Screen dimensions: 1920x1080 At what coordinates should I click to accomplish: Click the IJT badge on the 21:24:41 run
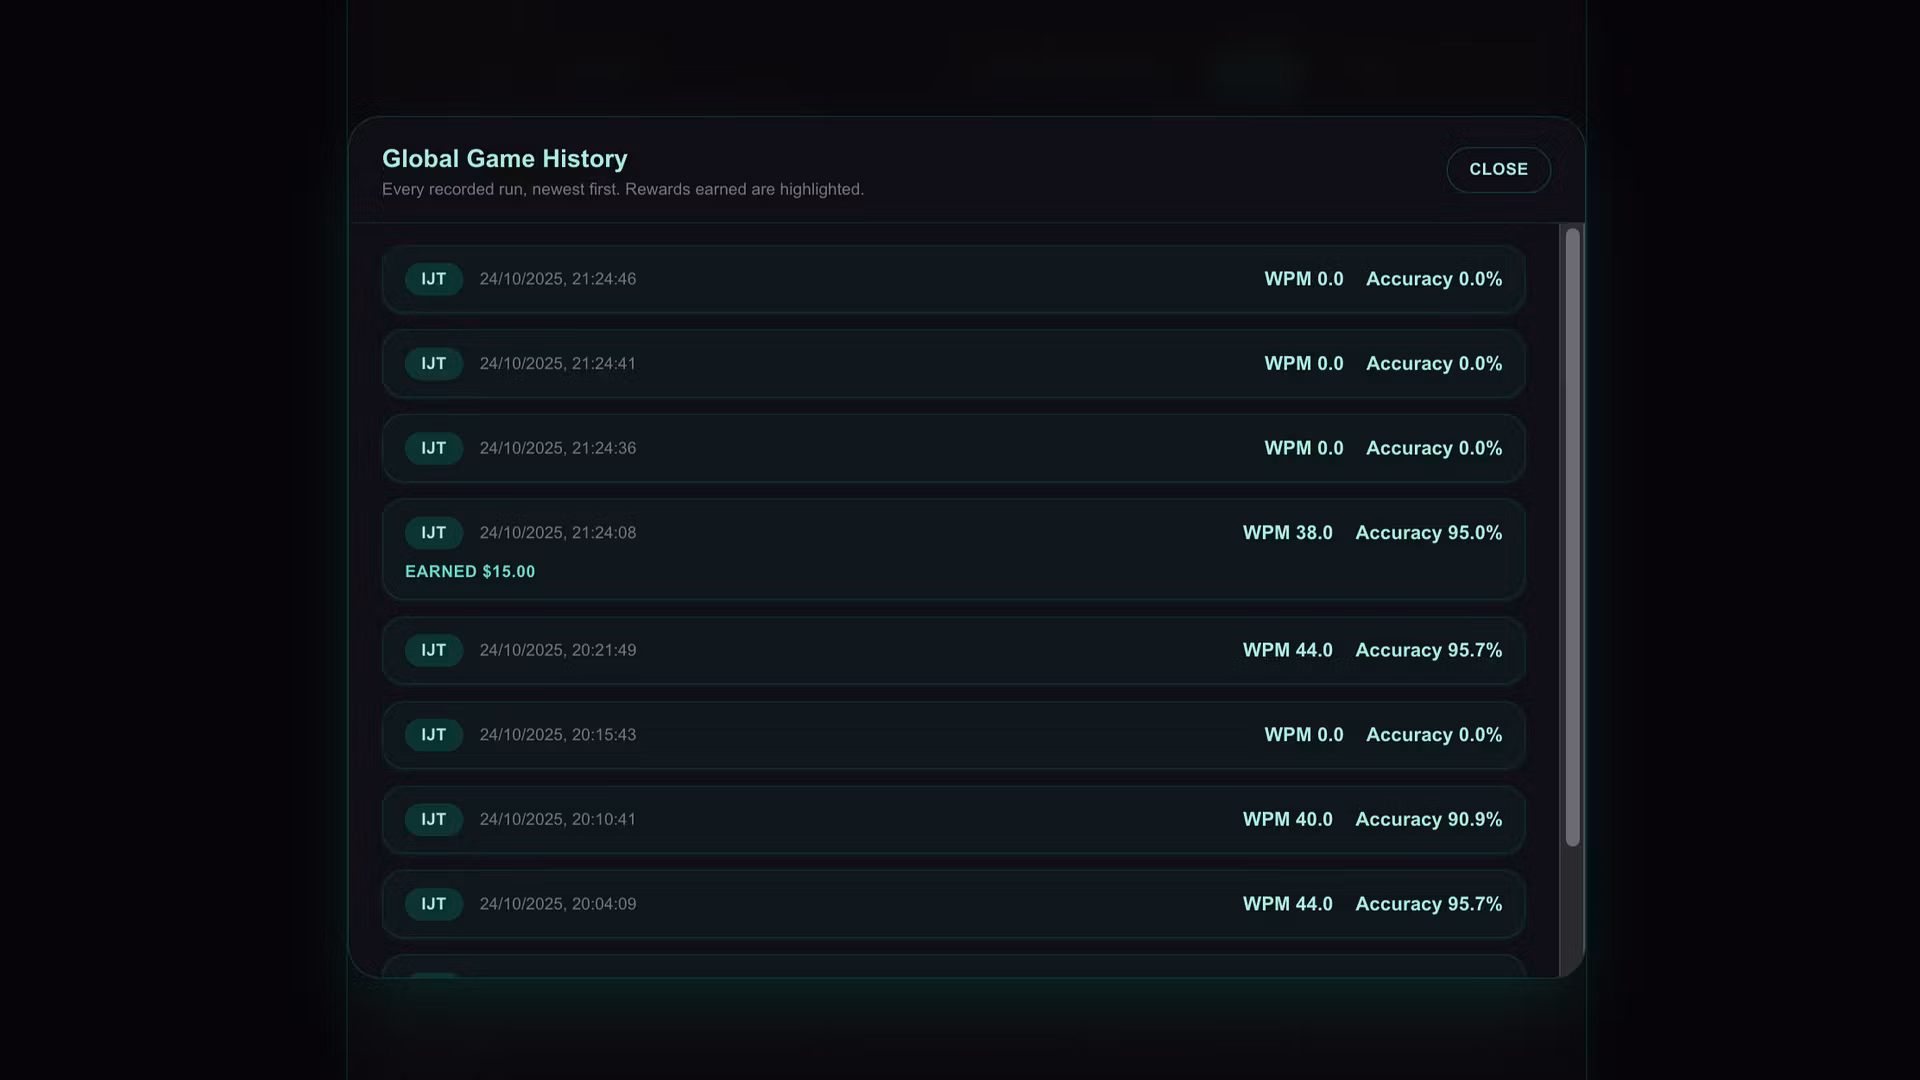[x=433, y=364]
